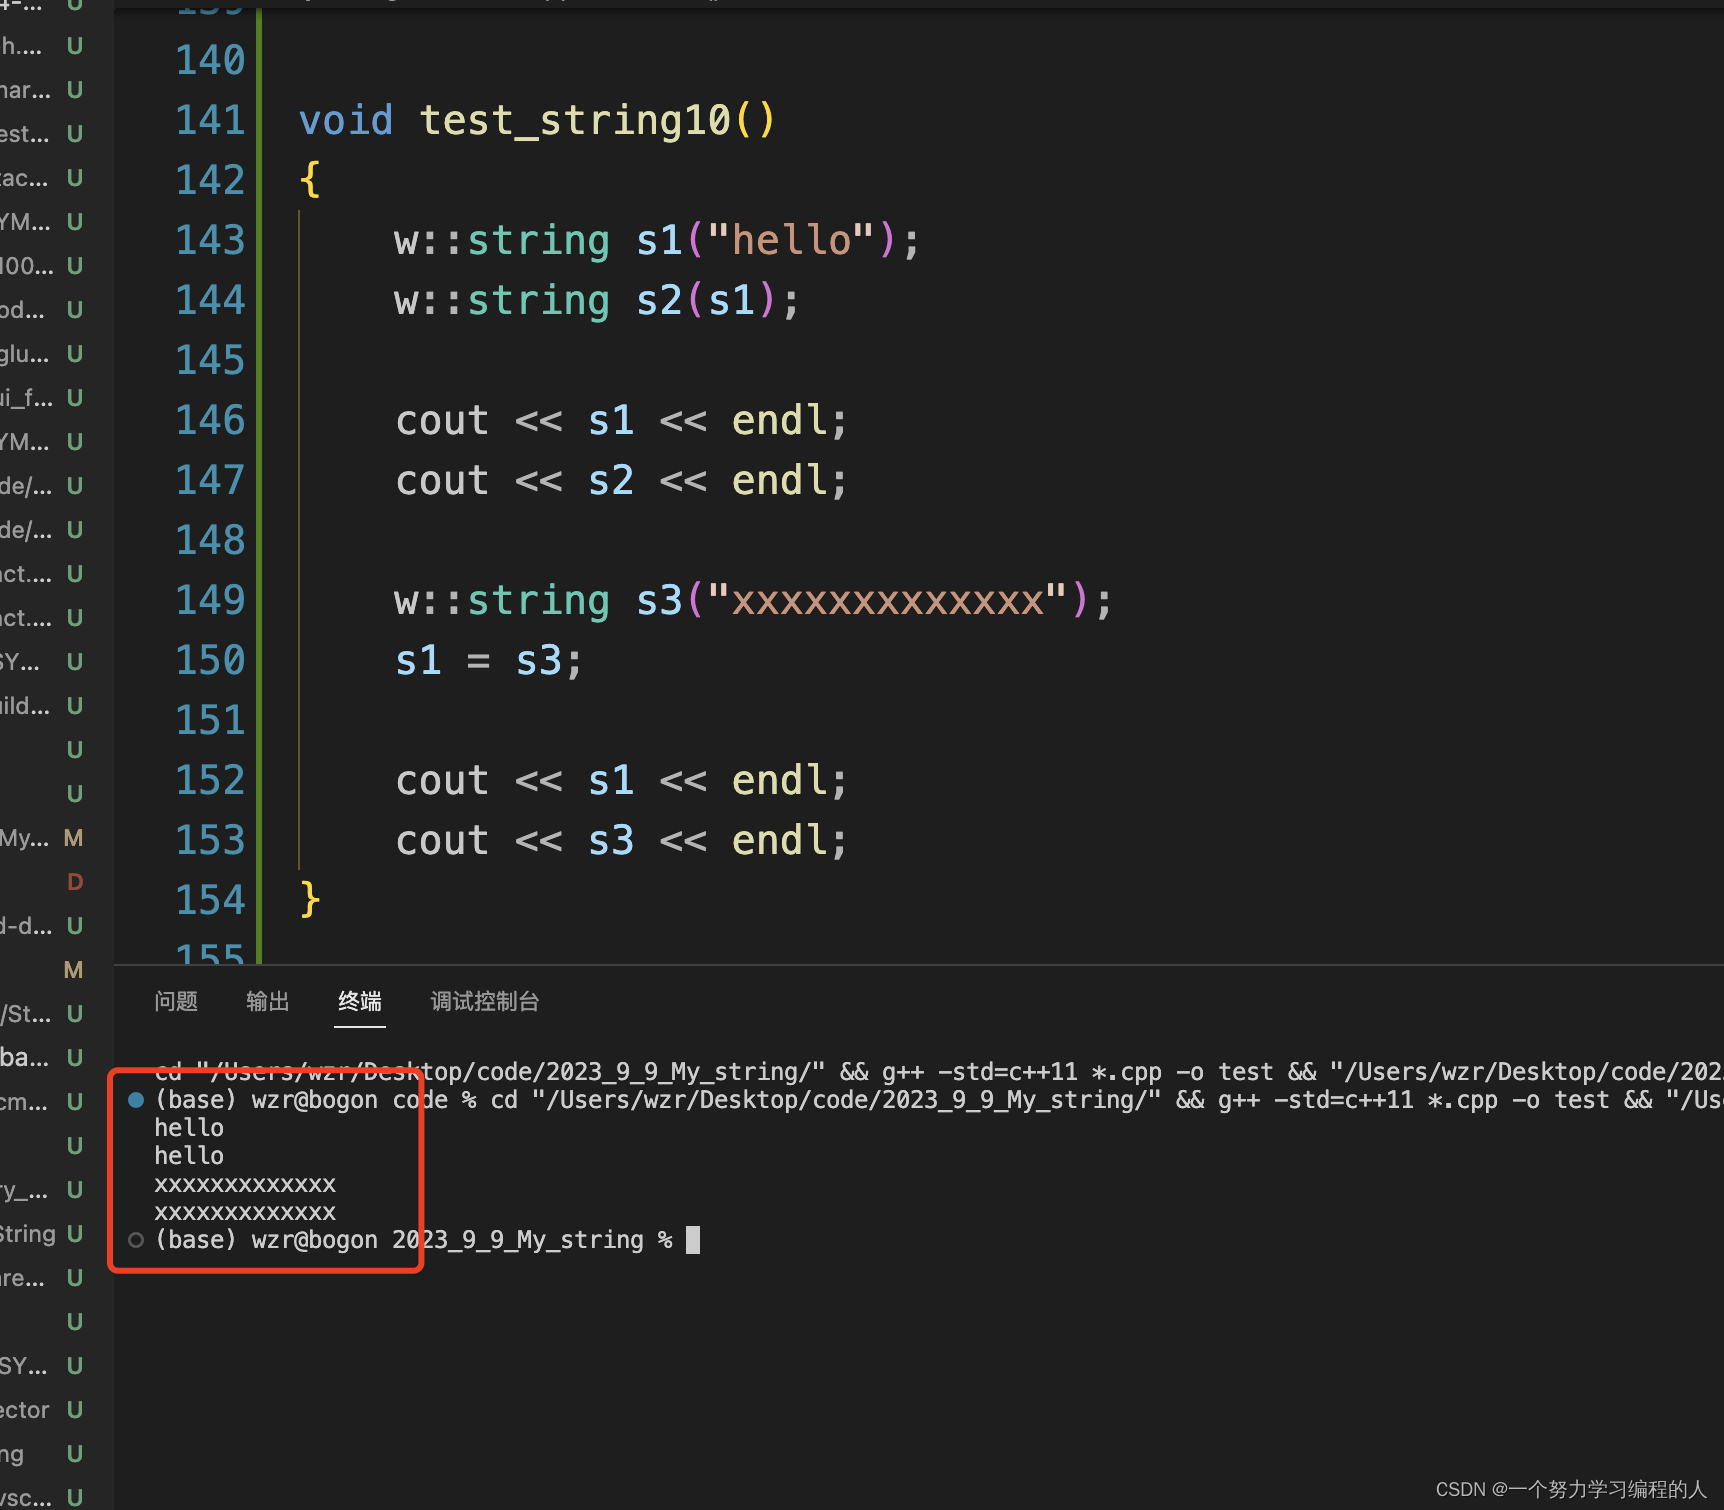Focus the terminal cursor after 2023_9_9_My_string %

693,1240
